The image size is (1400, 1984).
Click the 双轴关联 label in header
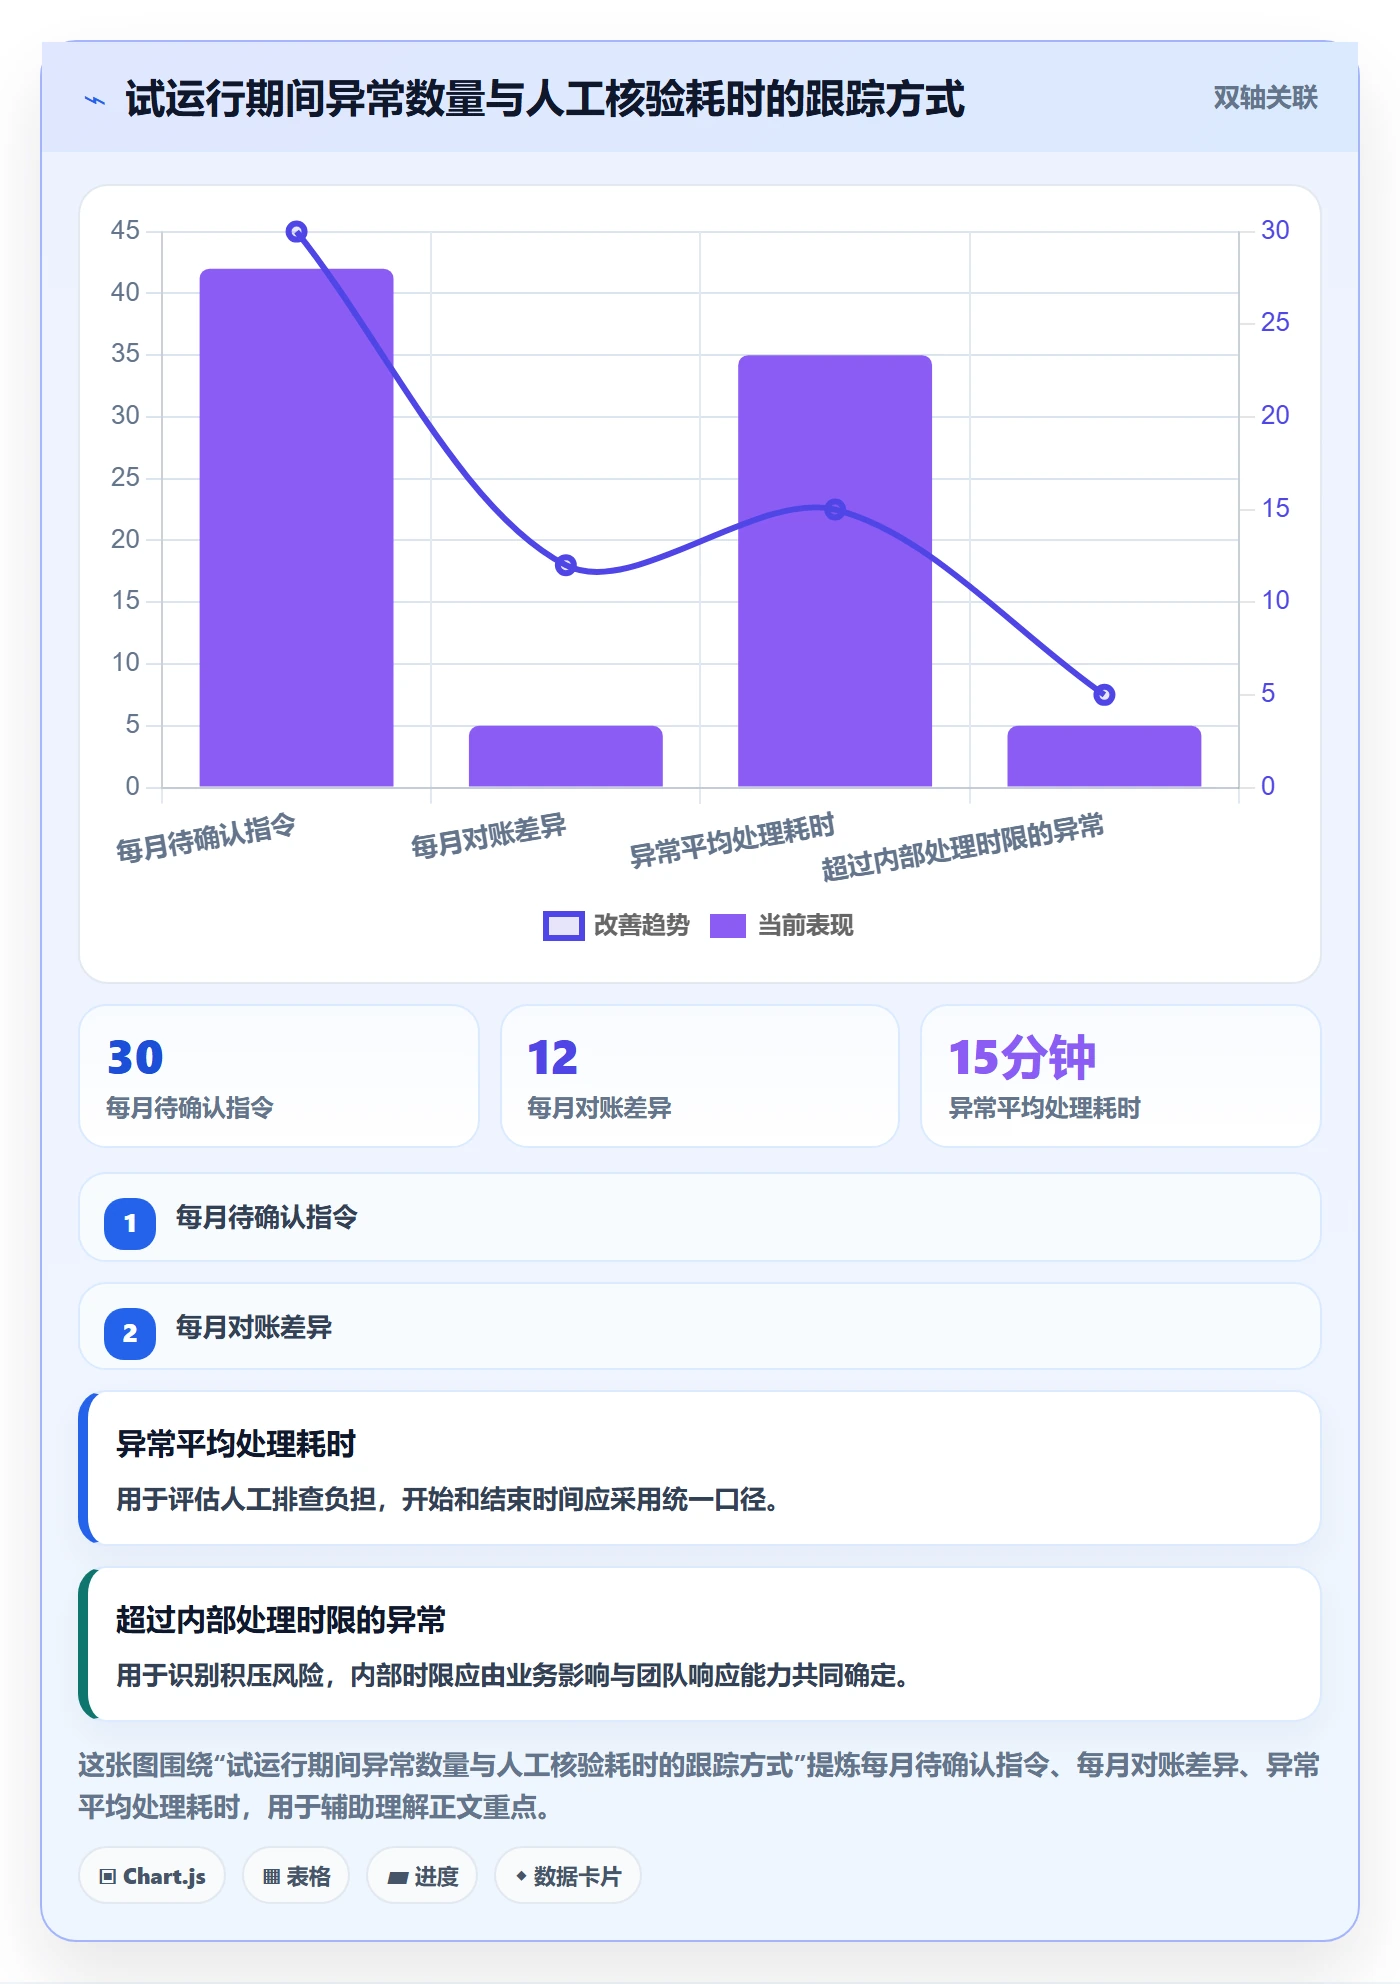1265,97
